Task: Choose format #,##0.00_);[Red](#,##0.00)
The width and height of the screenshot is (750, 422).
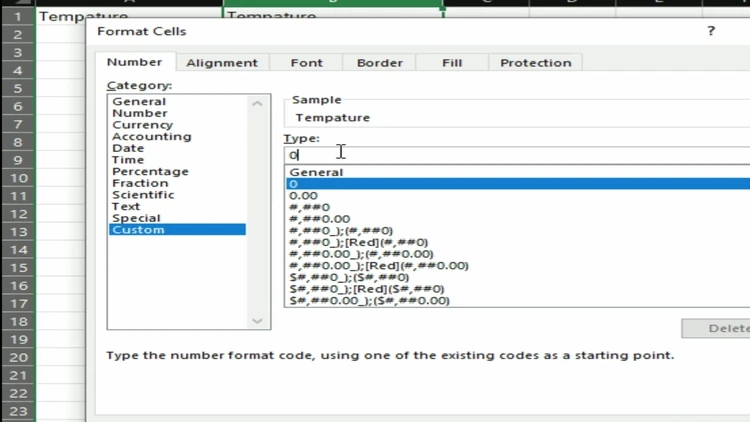Action: [518, 266]
